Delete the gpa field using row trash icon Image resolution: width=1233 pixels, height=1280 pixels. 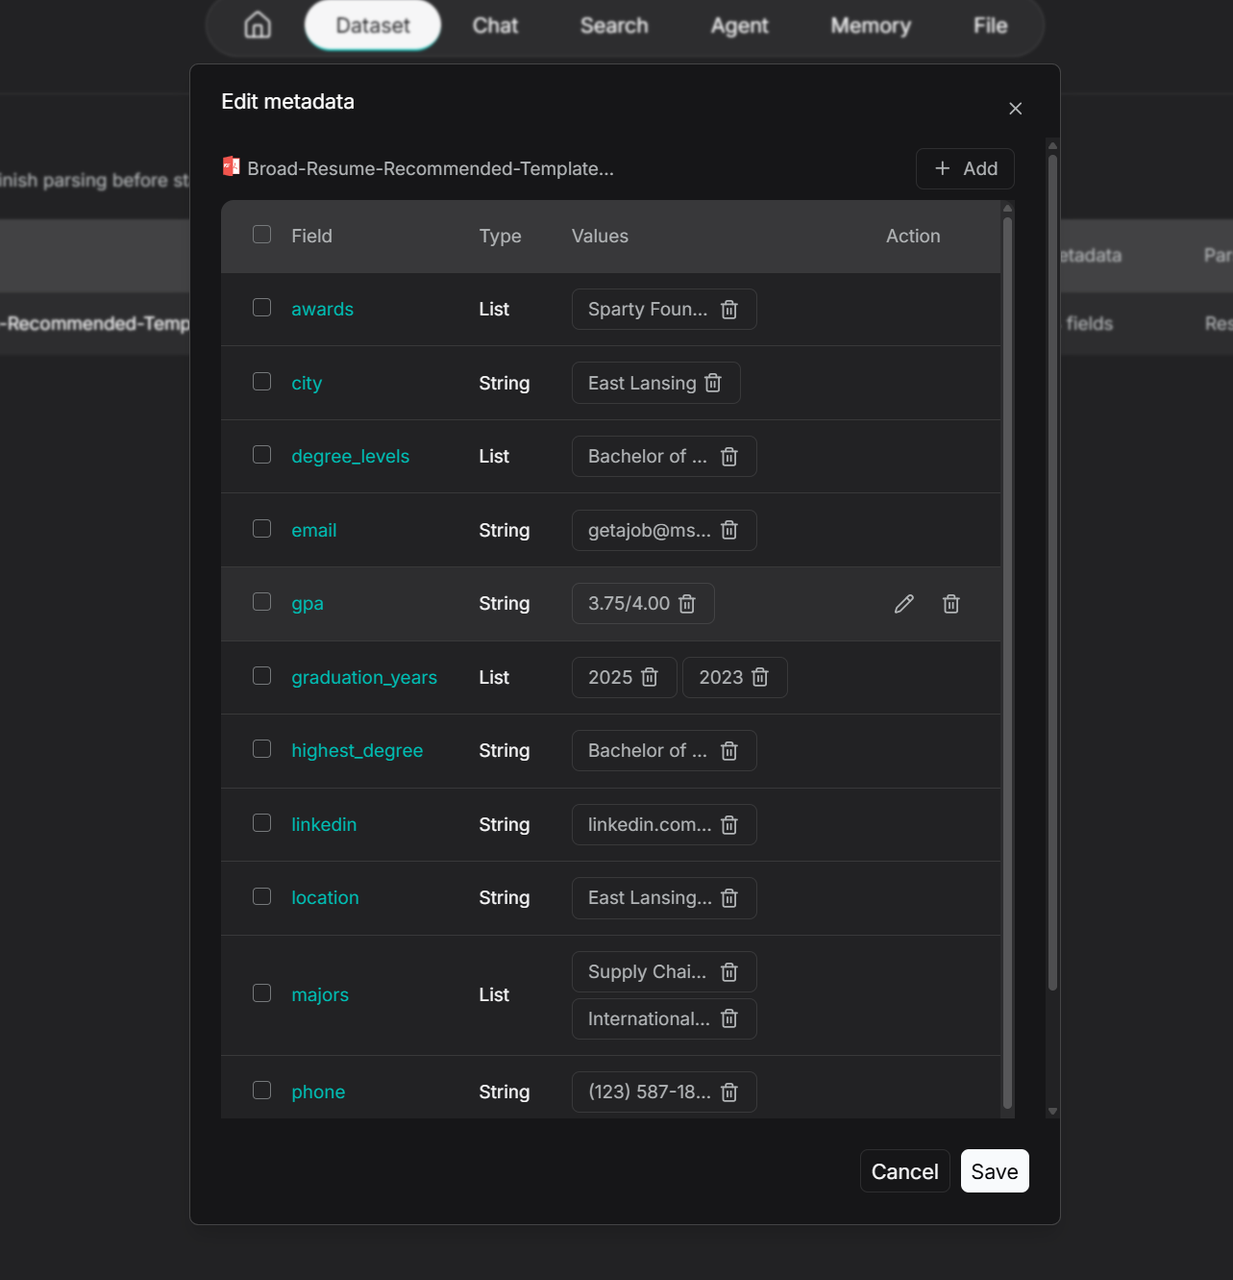[951, 604]
